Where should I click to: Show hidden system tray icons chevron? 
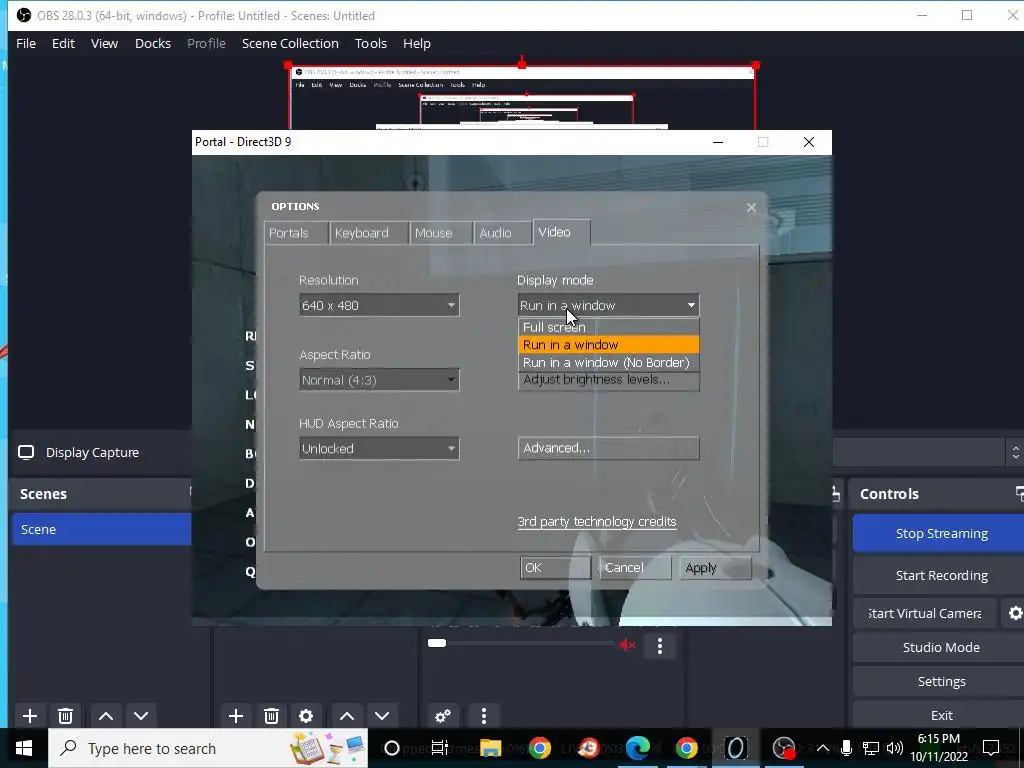coord(823,748)
